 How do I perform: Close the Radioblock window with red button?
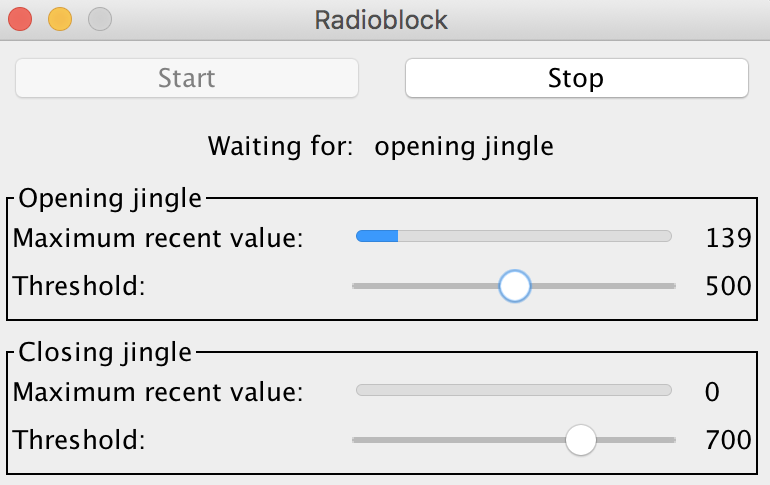pos(20,19)
